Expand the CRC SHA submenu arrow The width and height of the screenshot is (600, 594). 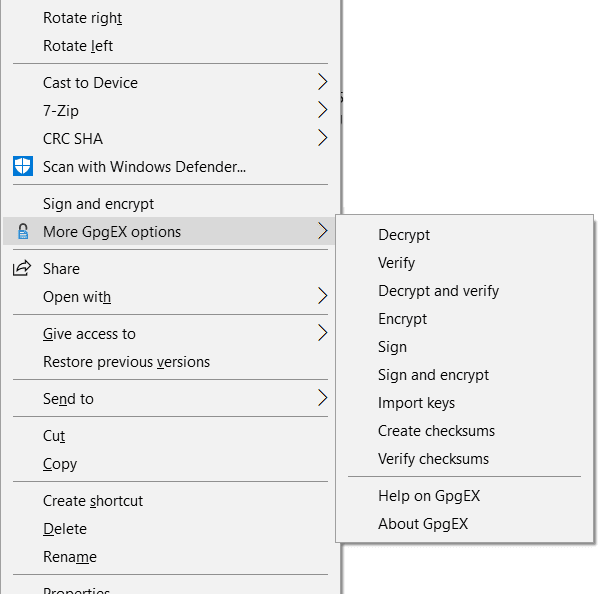322,138
